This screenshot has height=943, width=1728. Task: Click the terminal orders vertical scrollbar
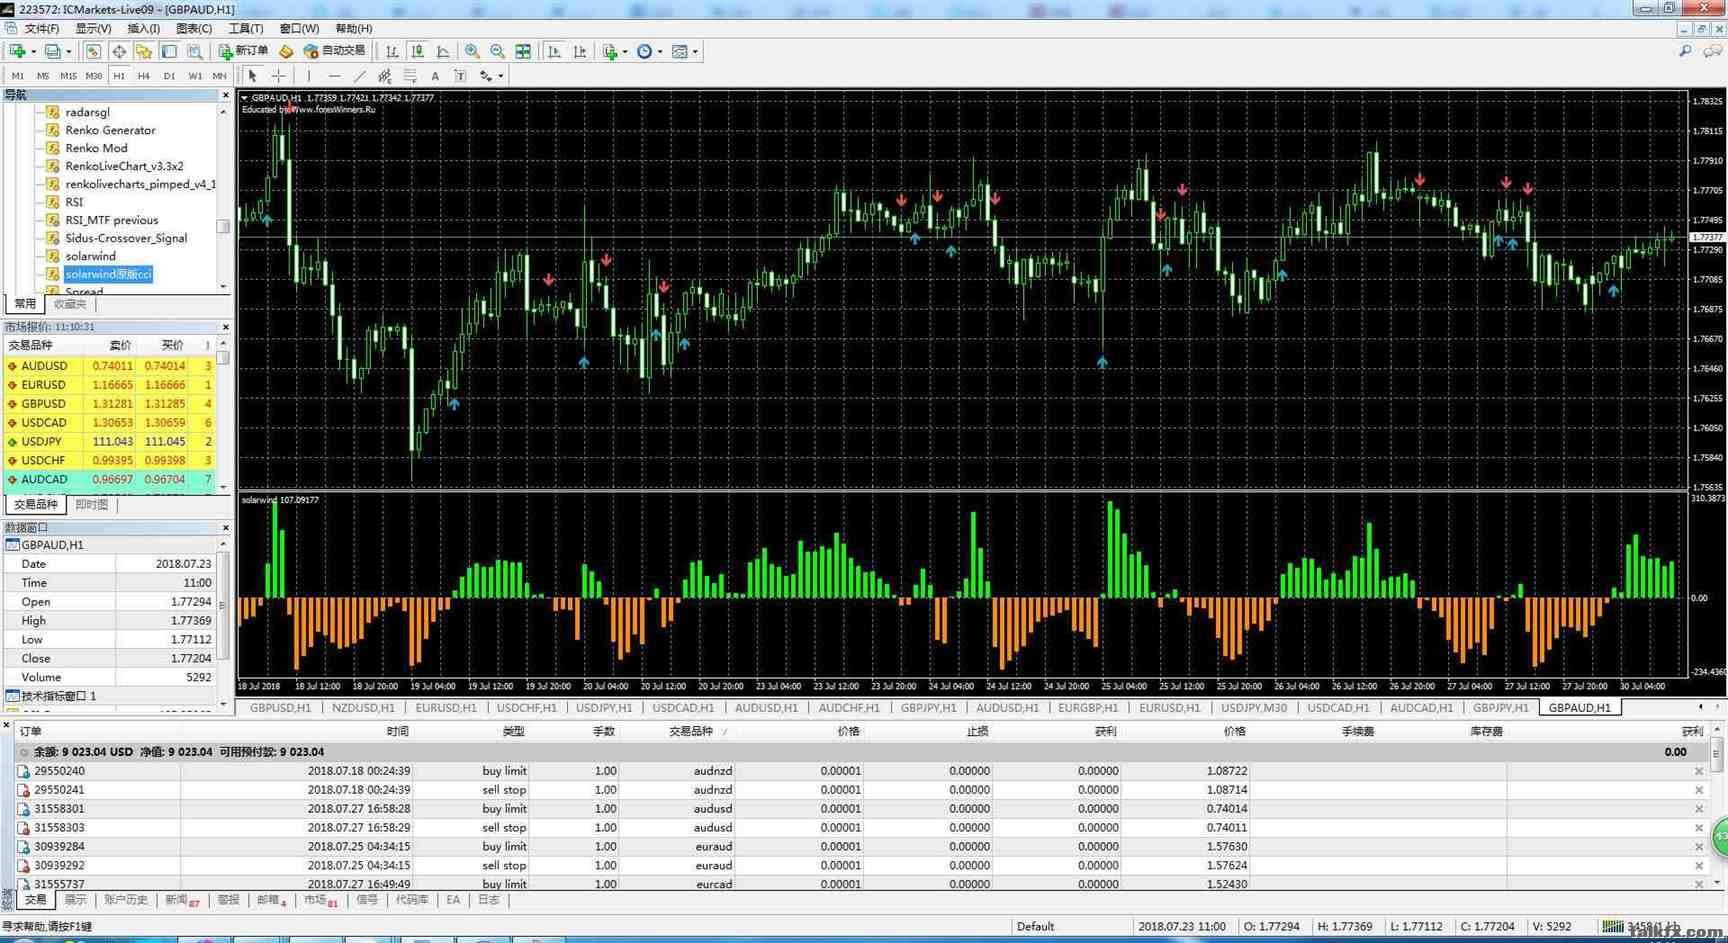tap(1717, 753)
